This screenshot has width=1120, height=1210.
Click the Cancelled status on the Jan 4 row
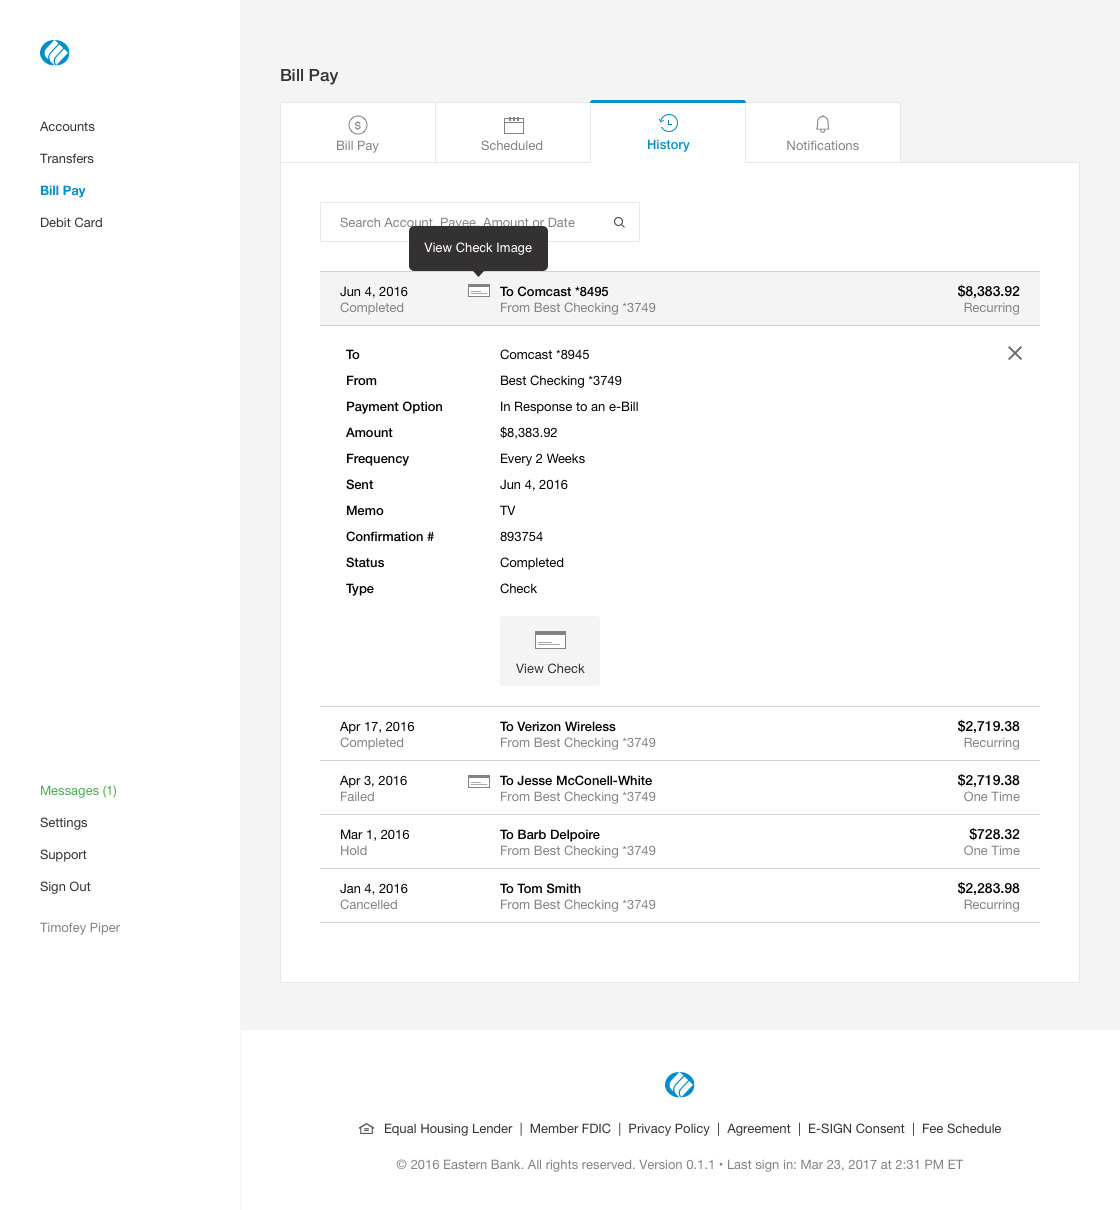pyautogui.click(x=369, y=905)
